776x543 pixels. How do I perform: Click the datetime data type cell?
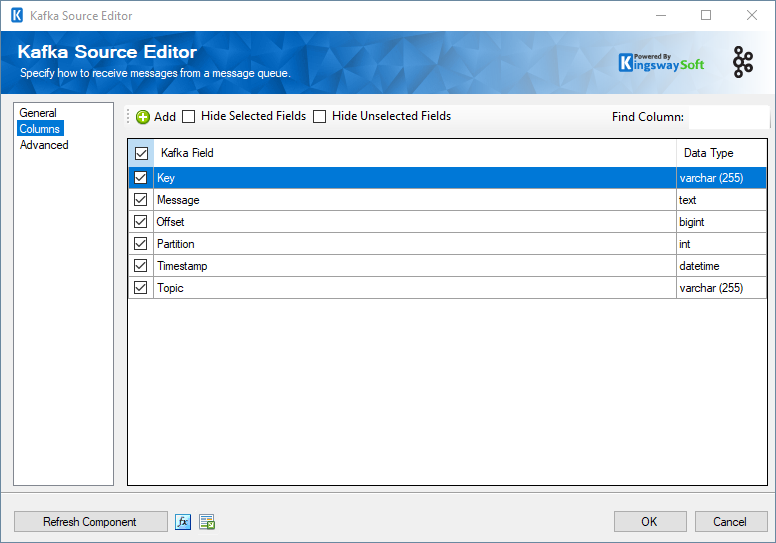coord(721,266)
